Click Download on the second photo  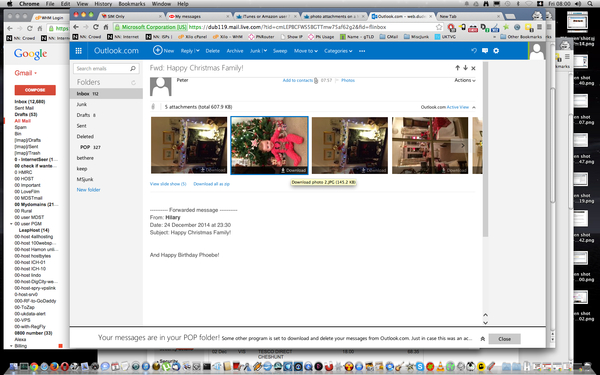tap(294, 170)
